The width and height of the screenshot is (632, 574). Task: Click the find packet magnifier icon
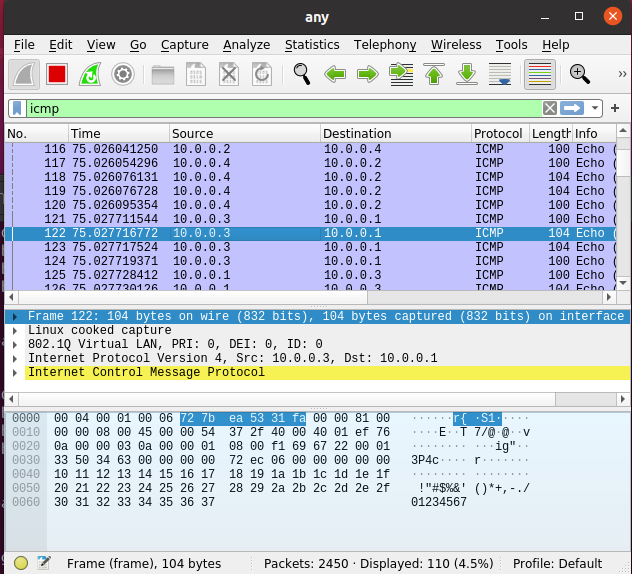[301, 74]
